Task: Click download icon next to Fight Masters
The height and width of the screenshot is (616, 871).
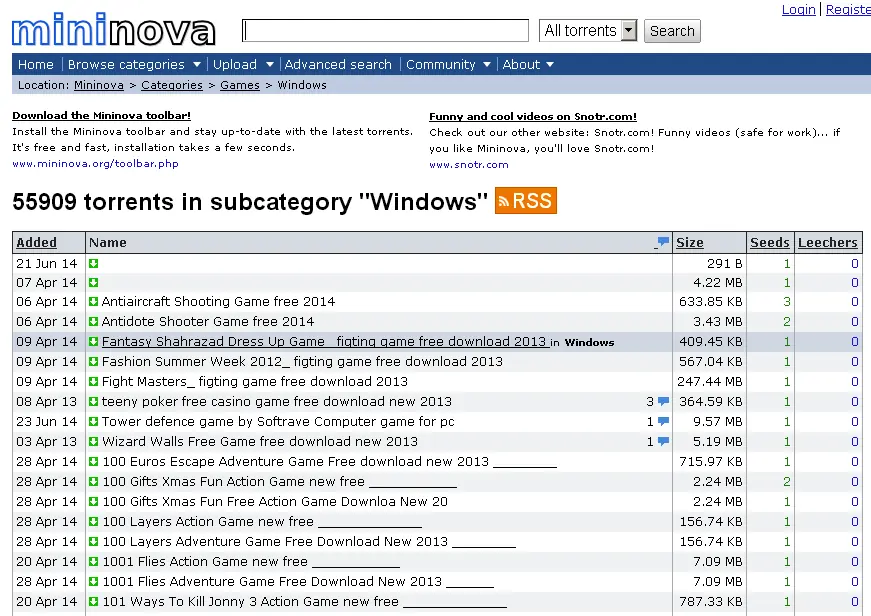Action: click(x=93, y=382)
